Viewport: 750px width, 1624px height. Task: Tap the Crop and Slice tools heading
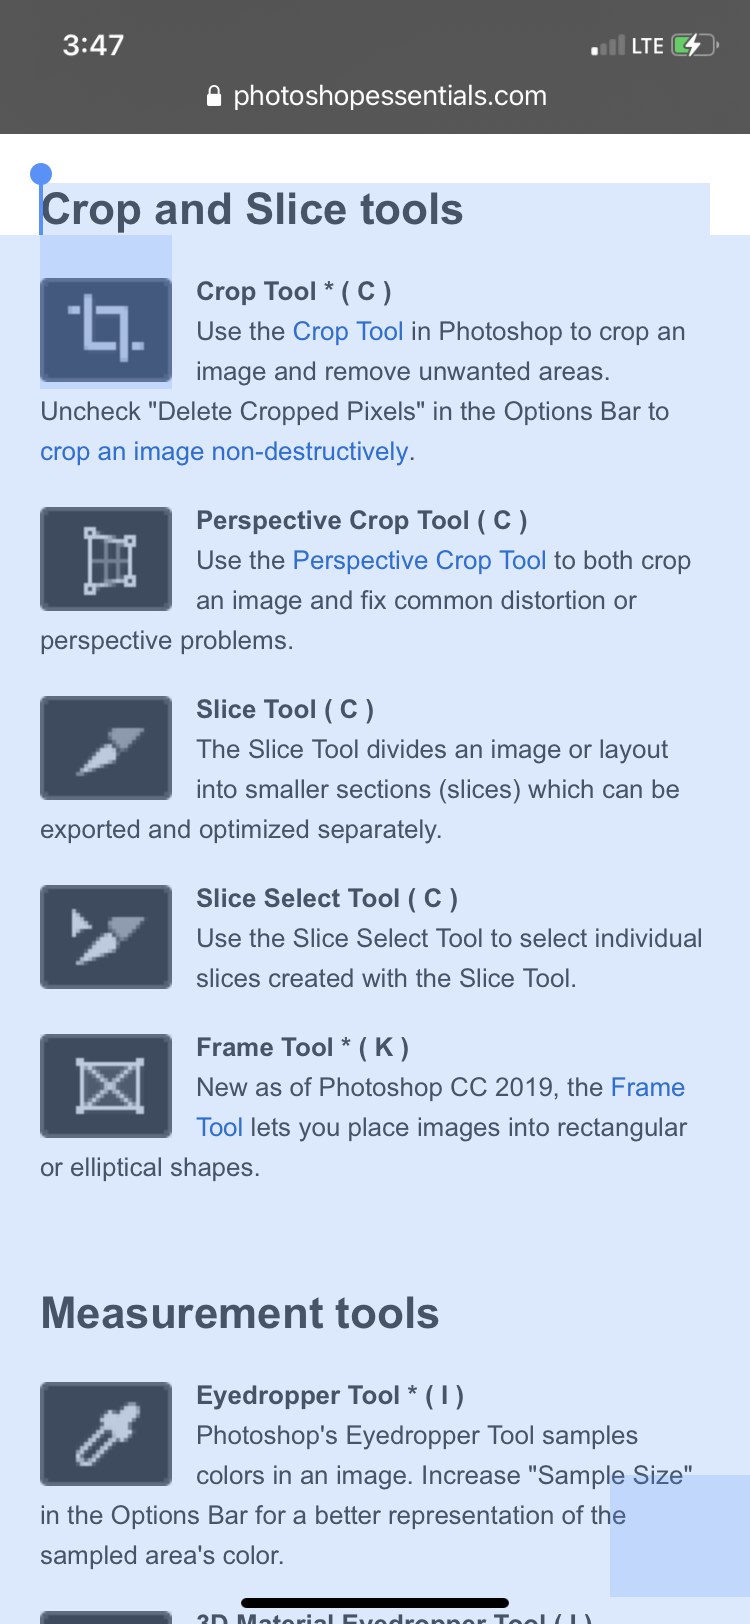point(252,209)
